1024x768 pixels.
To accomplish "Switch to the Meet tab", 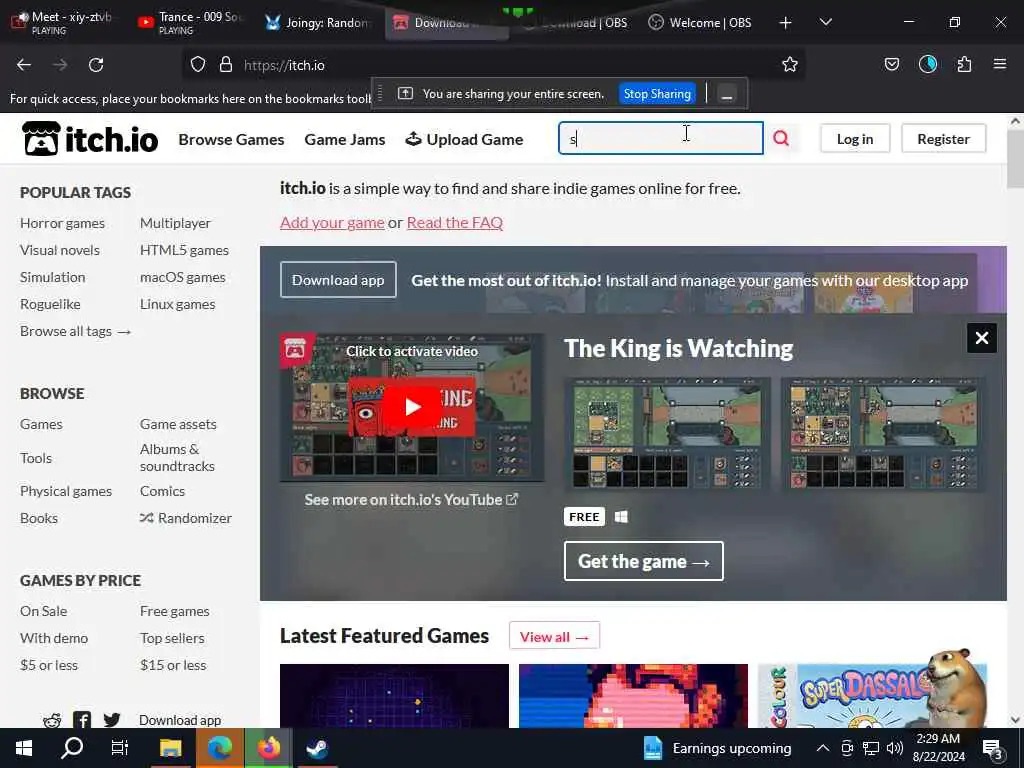I will point(63,22).
